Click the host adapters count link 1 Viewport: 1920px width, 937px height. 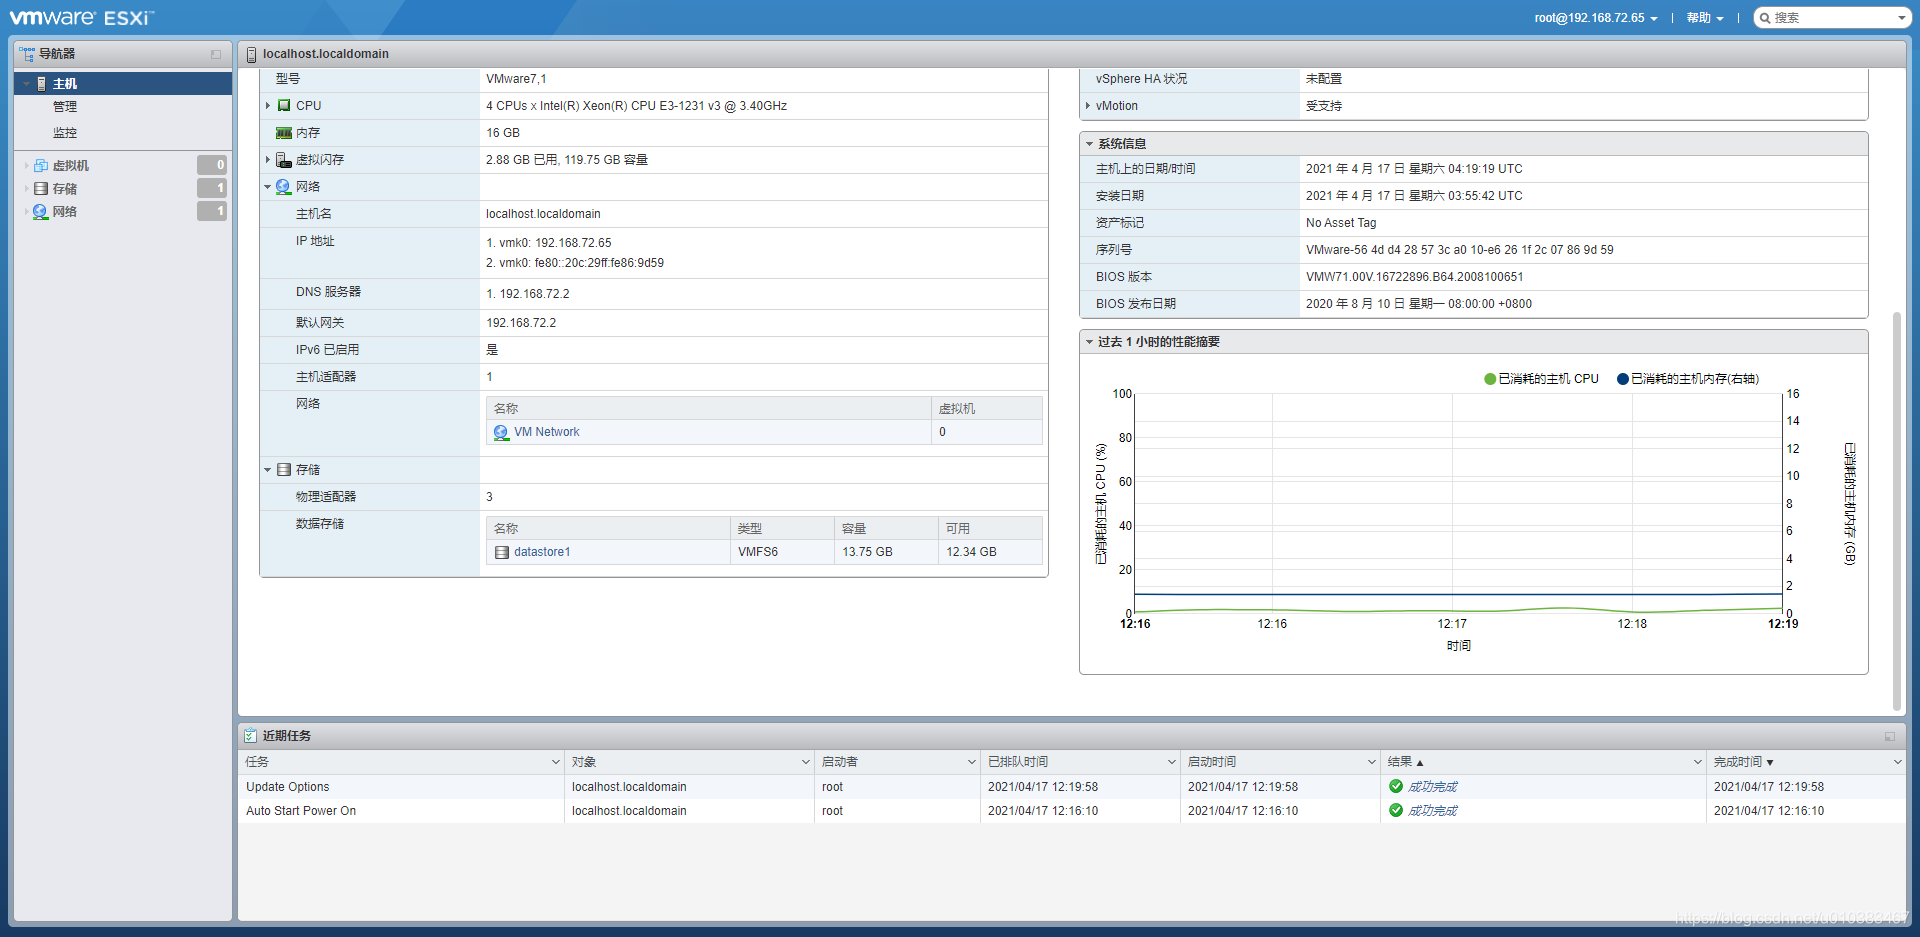489,377
